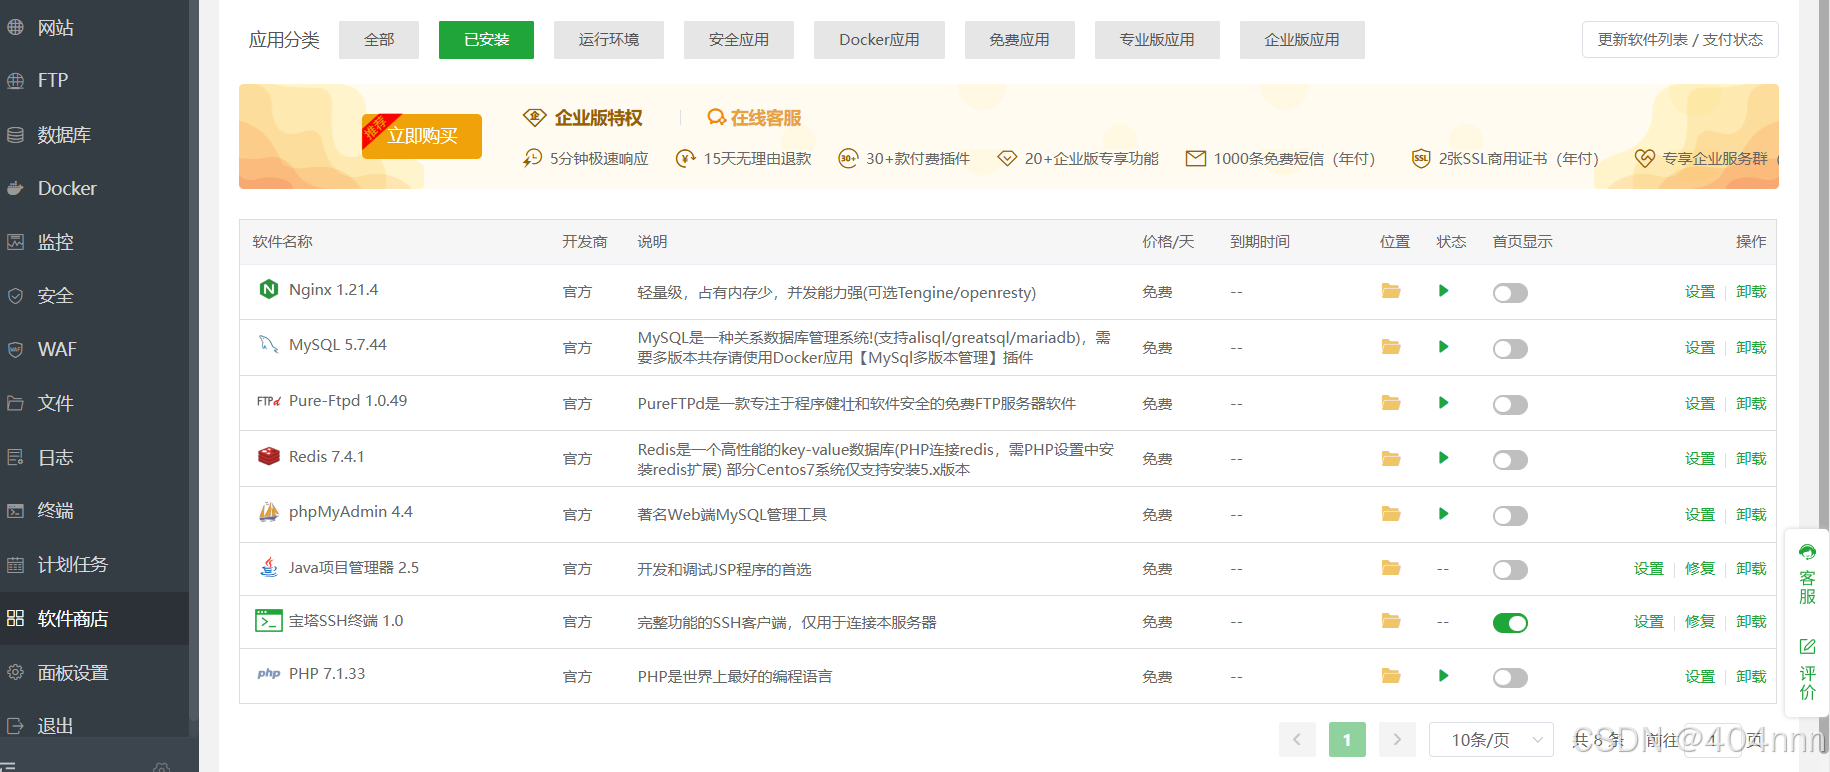Image resolution: width=1830 pixels, height=772 pixels.
Task: Go to the next page arrow
Action: point(1397,740)
